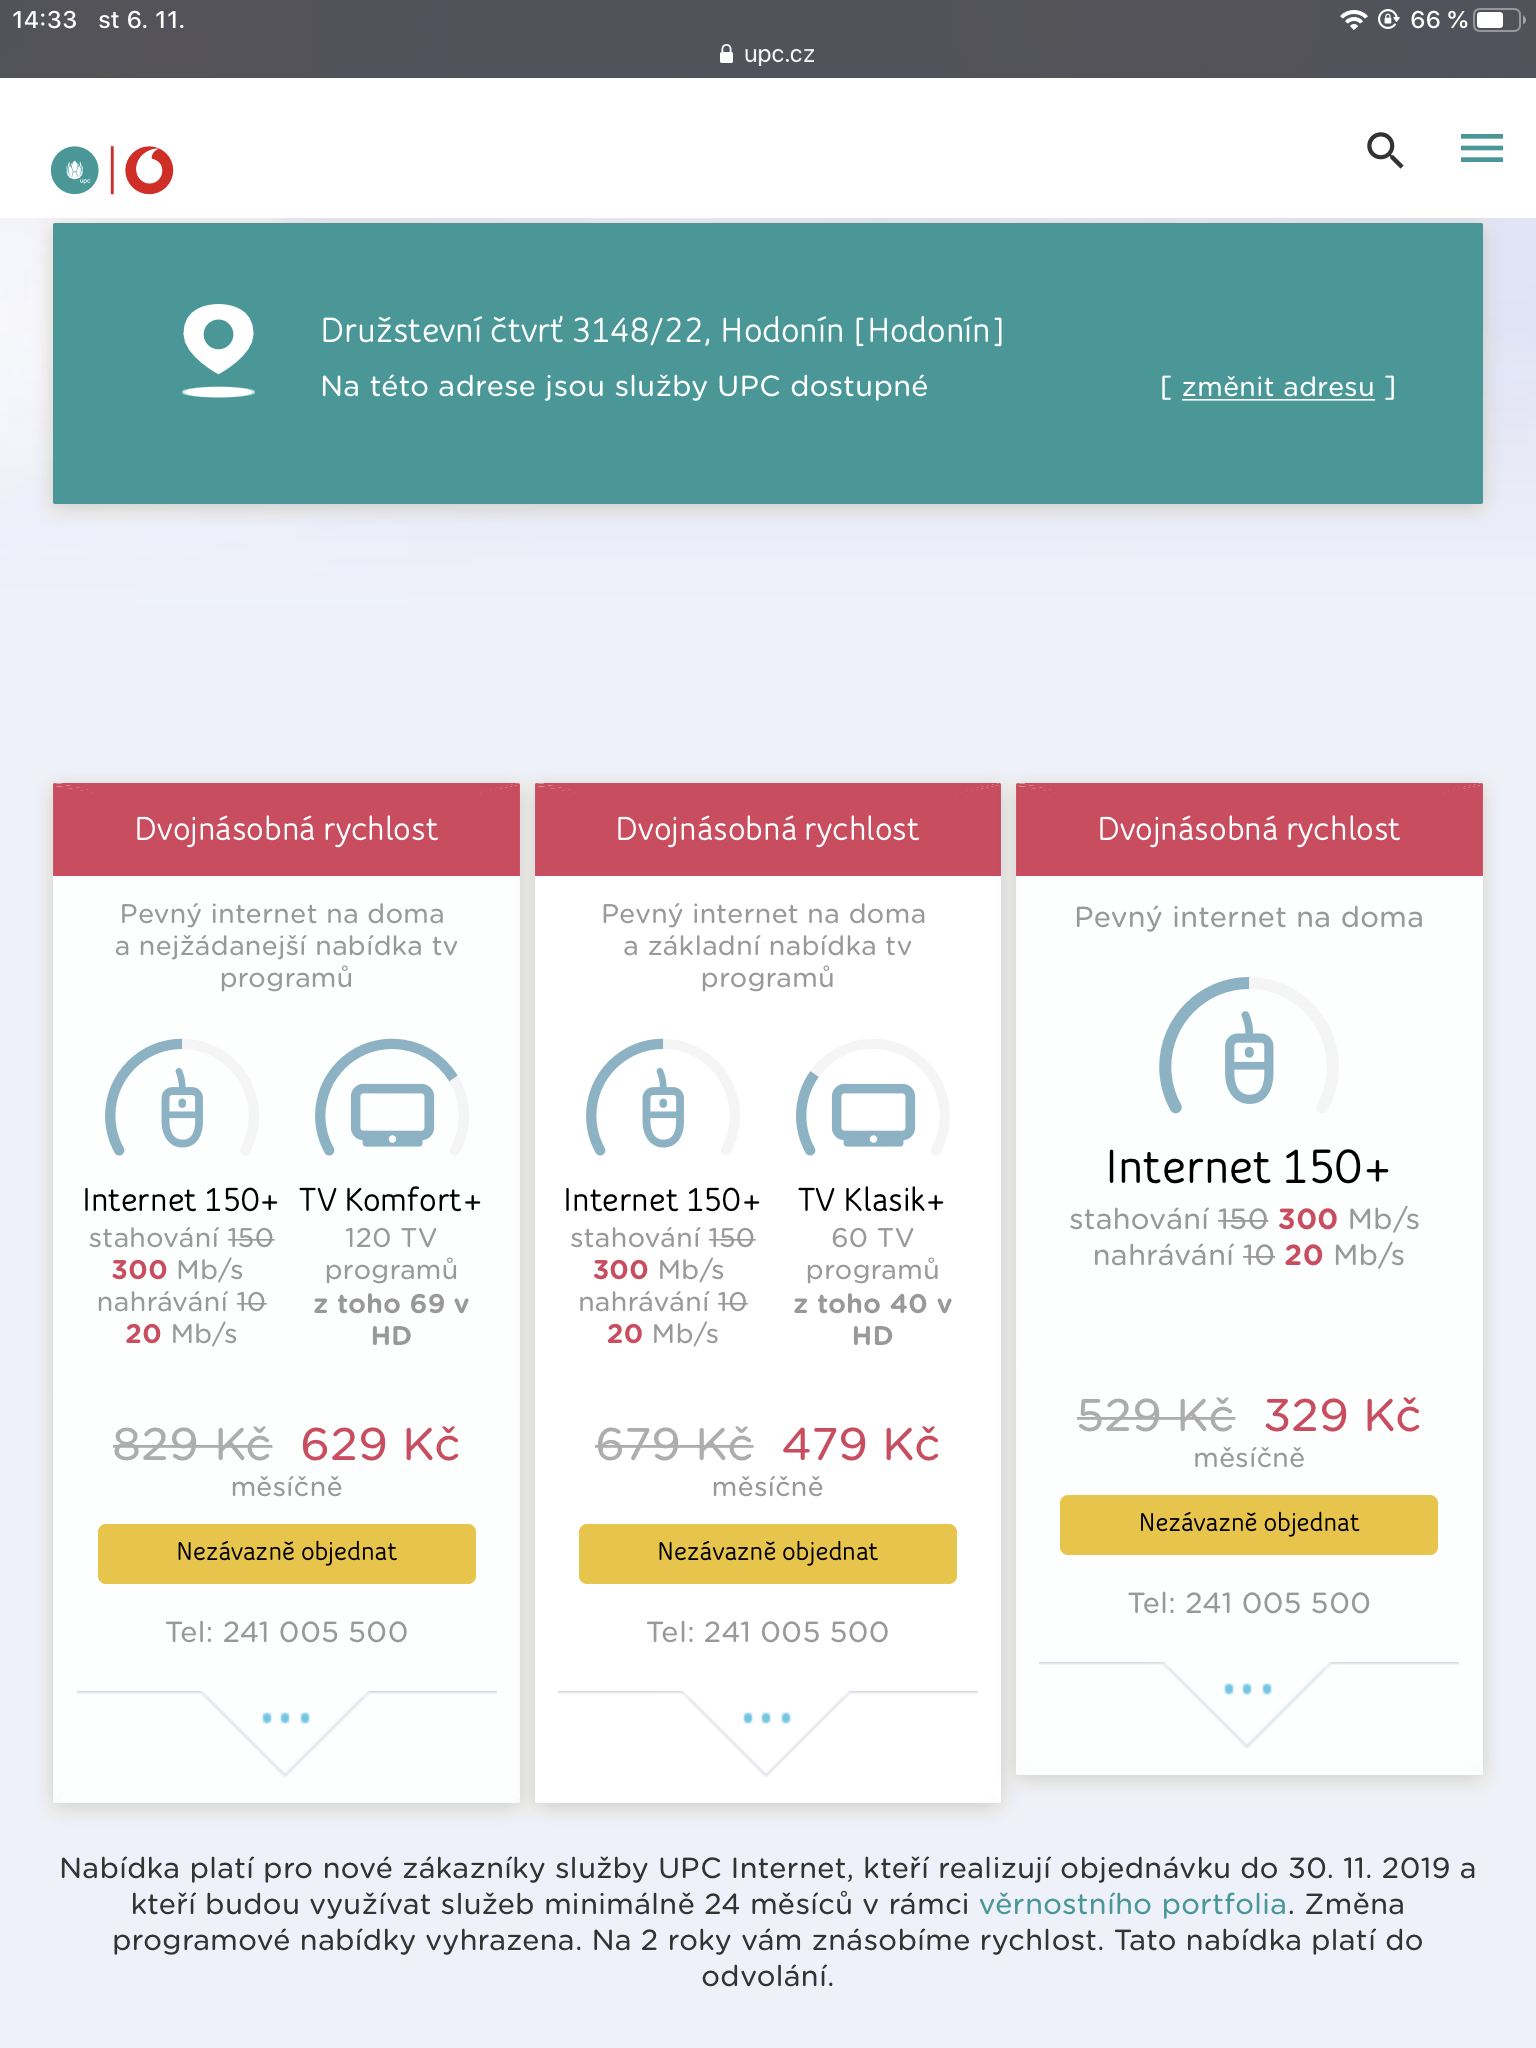The width and height of the screenshot is (1536, 2048).
Task: Click the změnit adresu link
Action: [1278, 387]
